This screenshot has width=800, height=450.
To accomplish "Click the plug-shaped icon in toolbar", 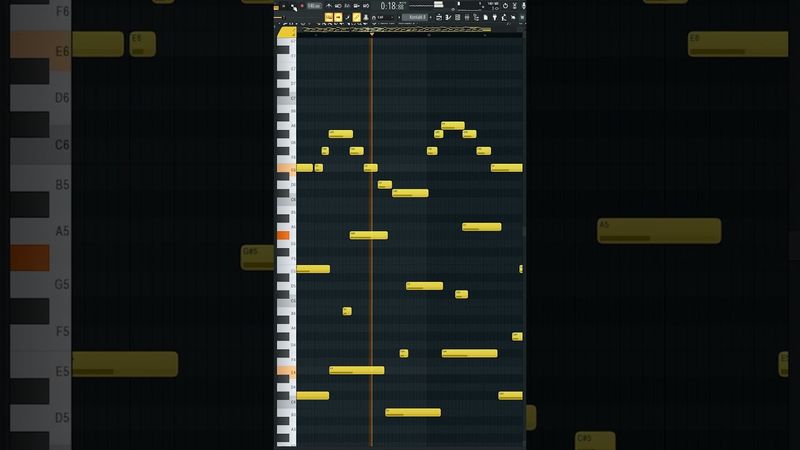I will [x=495, y=17].
